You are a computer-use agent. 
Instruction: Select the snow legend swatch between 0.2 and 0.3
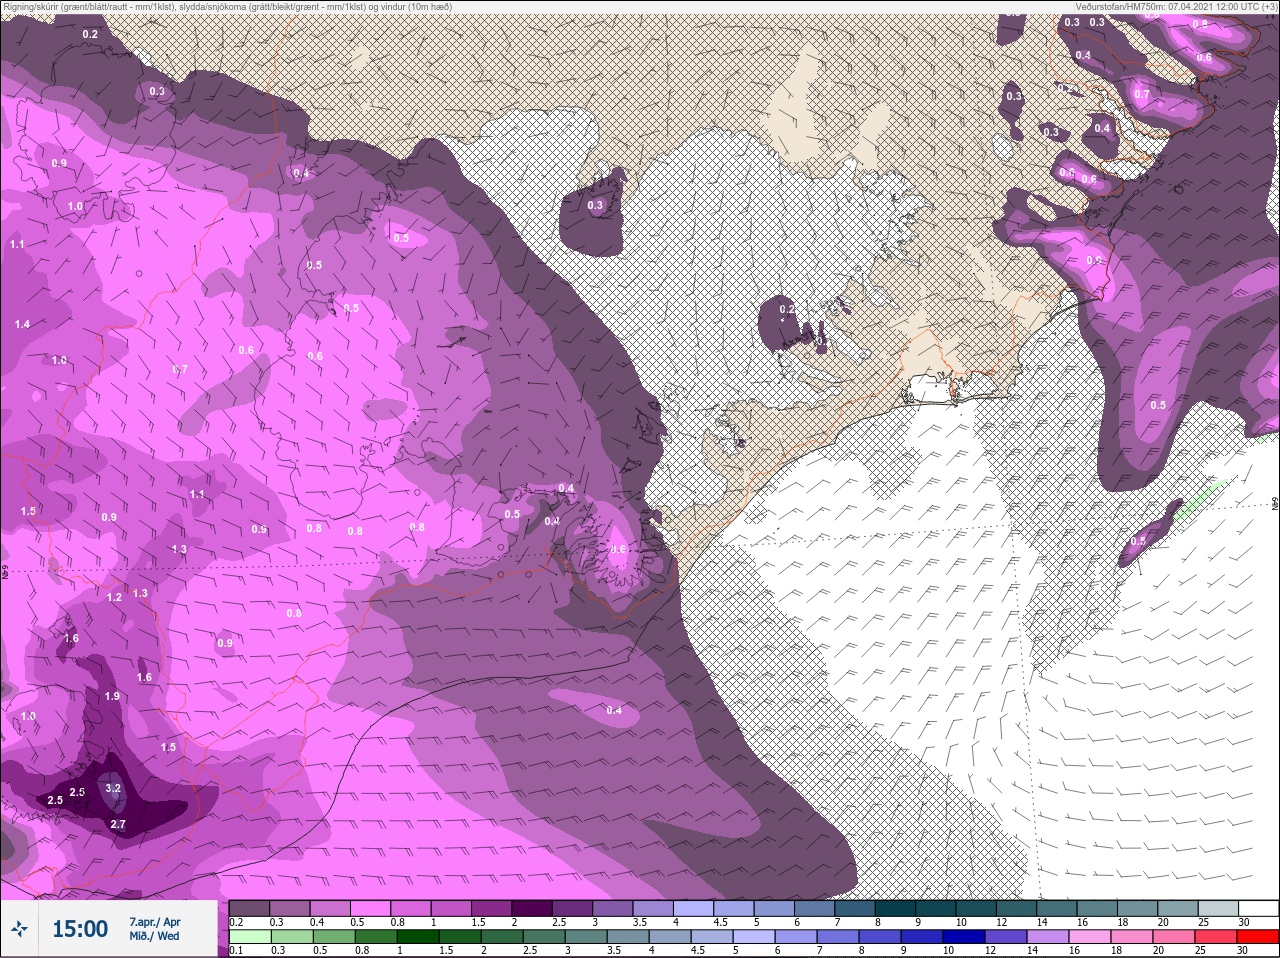(249, 908)
